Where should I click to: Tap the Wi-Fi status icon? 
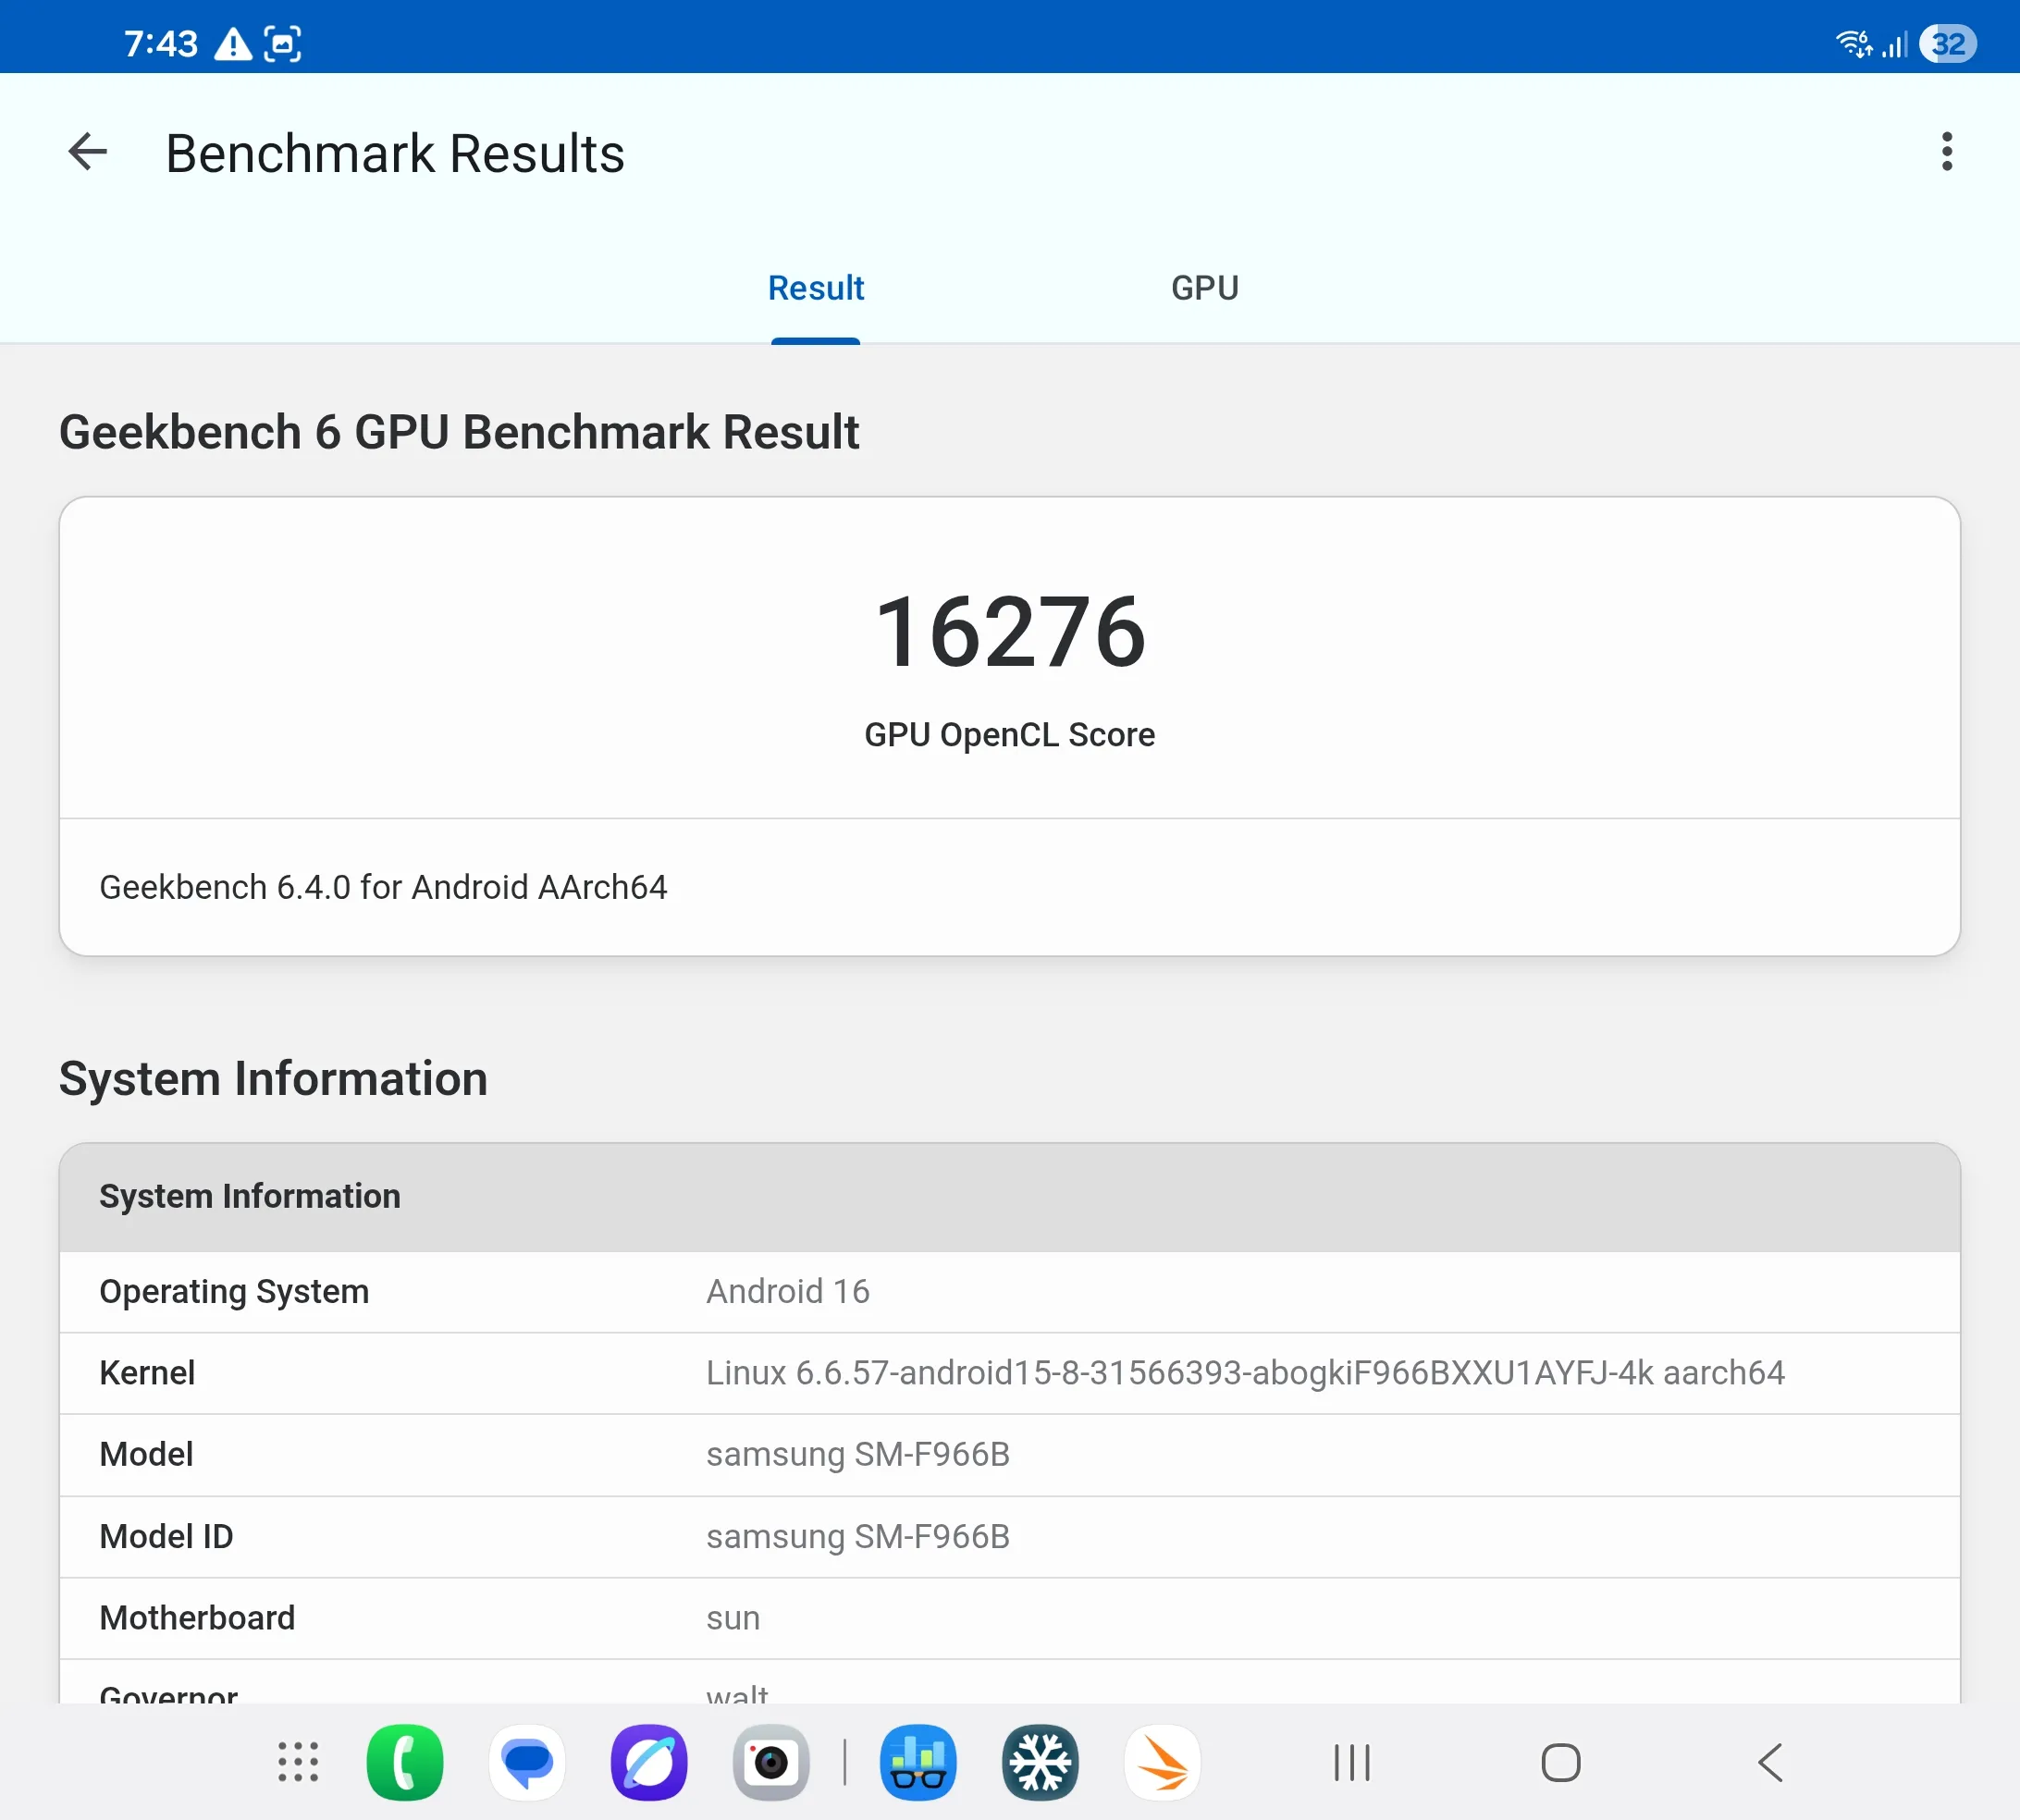click(1854, 44)
